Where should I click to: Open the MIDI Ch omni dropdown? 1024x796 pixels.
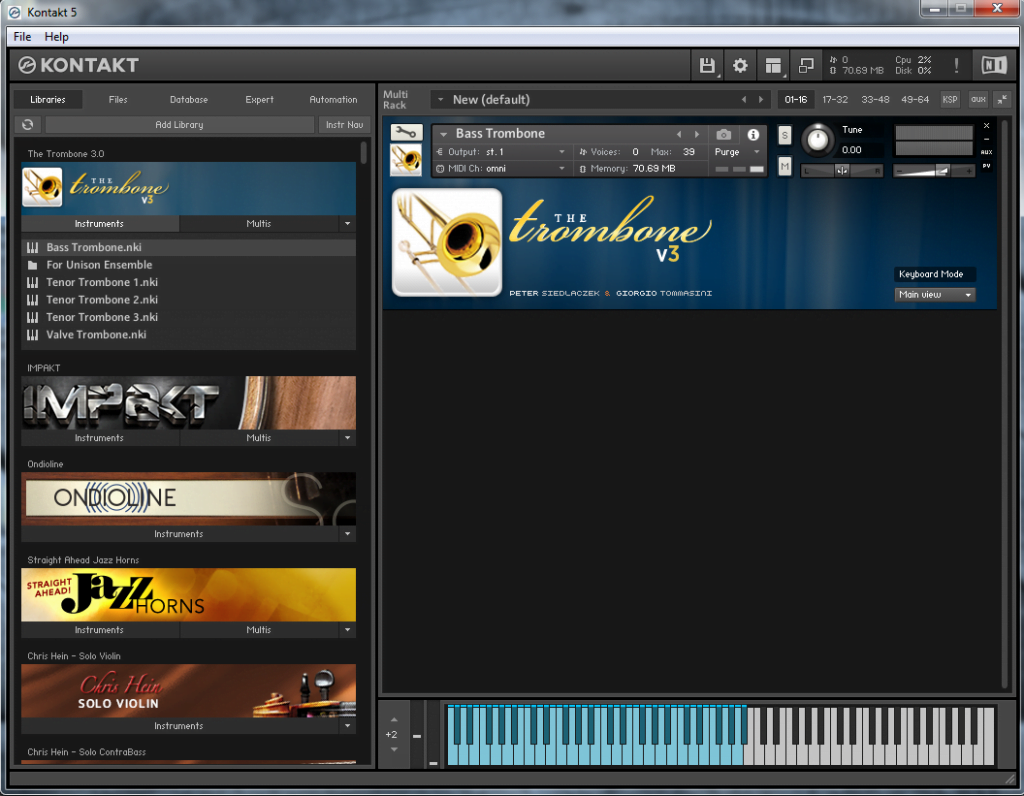pos(501,168)
